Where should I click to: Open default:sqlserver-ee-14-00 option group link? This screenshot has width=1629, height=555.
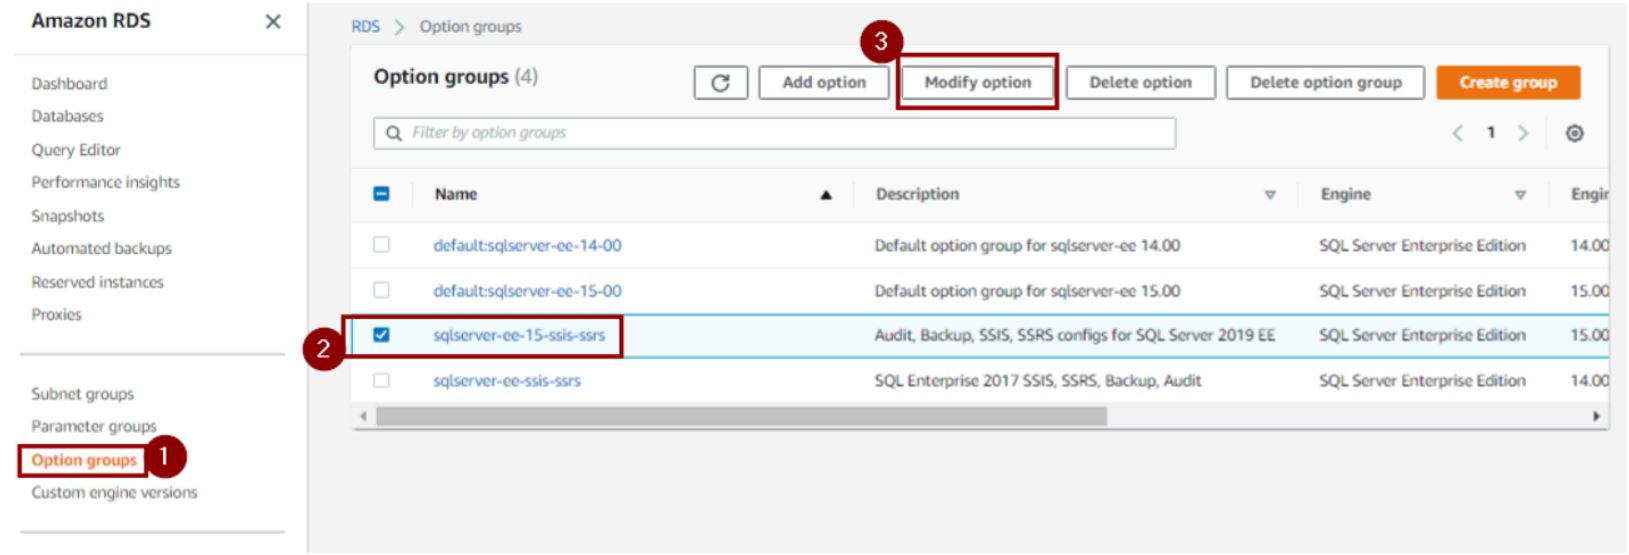527,245
